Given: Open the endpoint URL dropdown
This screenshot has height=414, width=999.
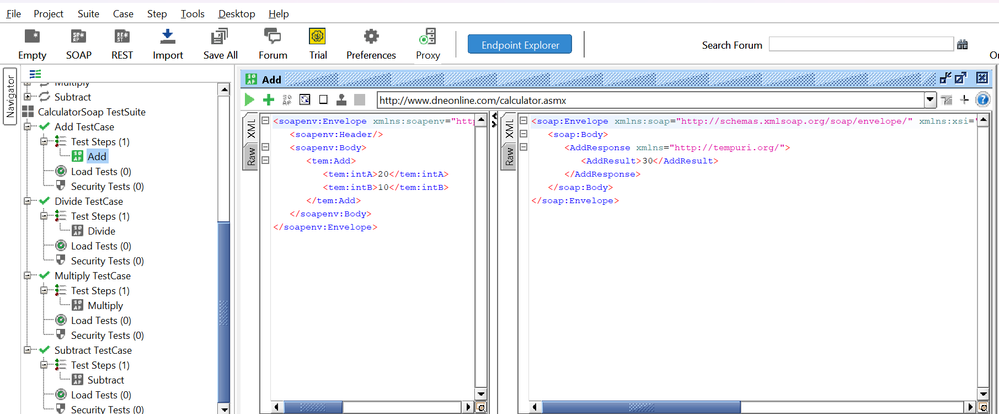Looking at the screenshot, I should [931, 100].
